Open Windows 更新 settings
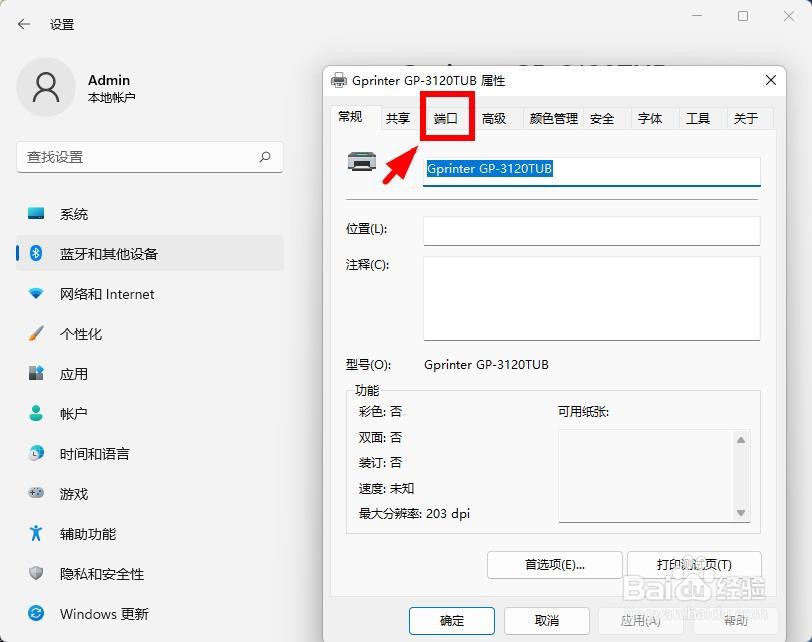This screenshot has width=812, height=642. point(150,614)
